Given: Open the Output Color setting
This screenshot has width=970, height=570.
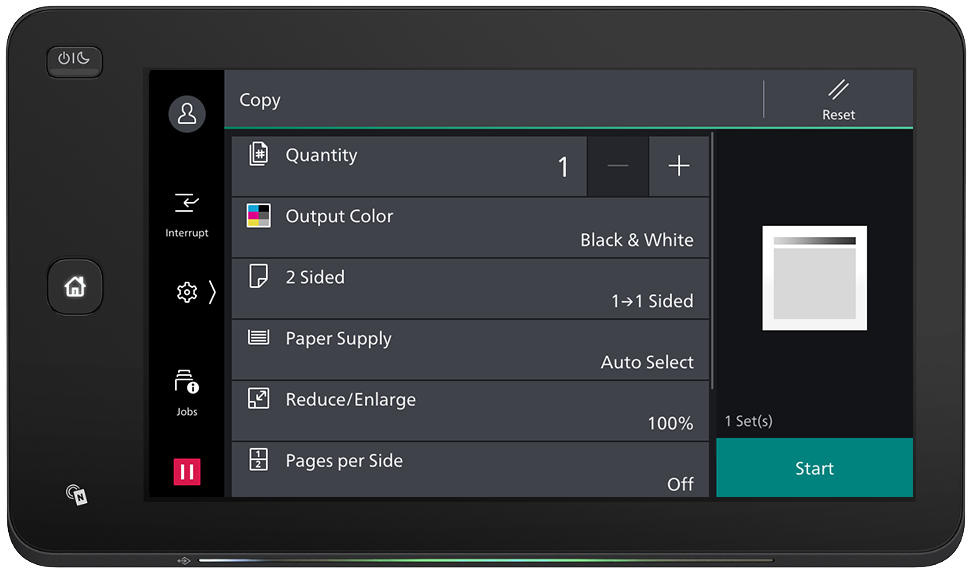Looking at the screenshot, I should (x=470, y=227).
